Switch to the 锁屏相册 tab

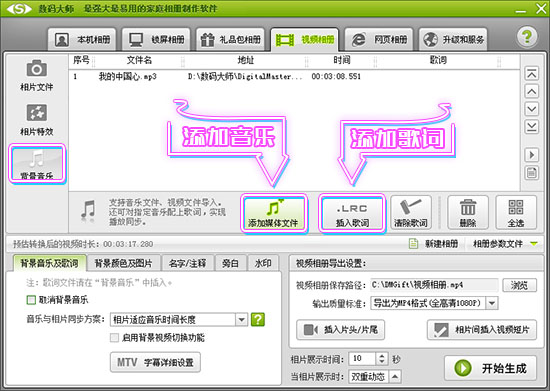(156, 40)
